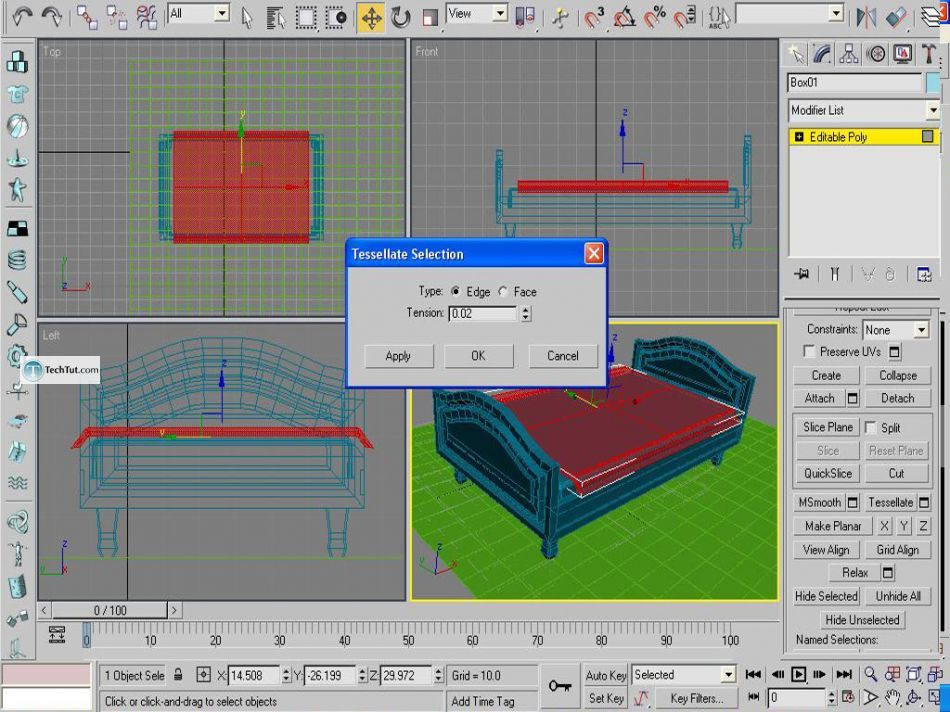
Task: Click the Selection Lock padlock icon
Action: (178, 674)
